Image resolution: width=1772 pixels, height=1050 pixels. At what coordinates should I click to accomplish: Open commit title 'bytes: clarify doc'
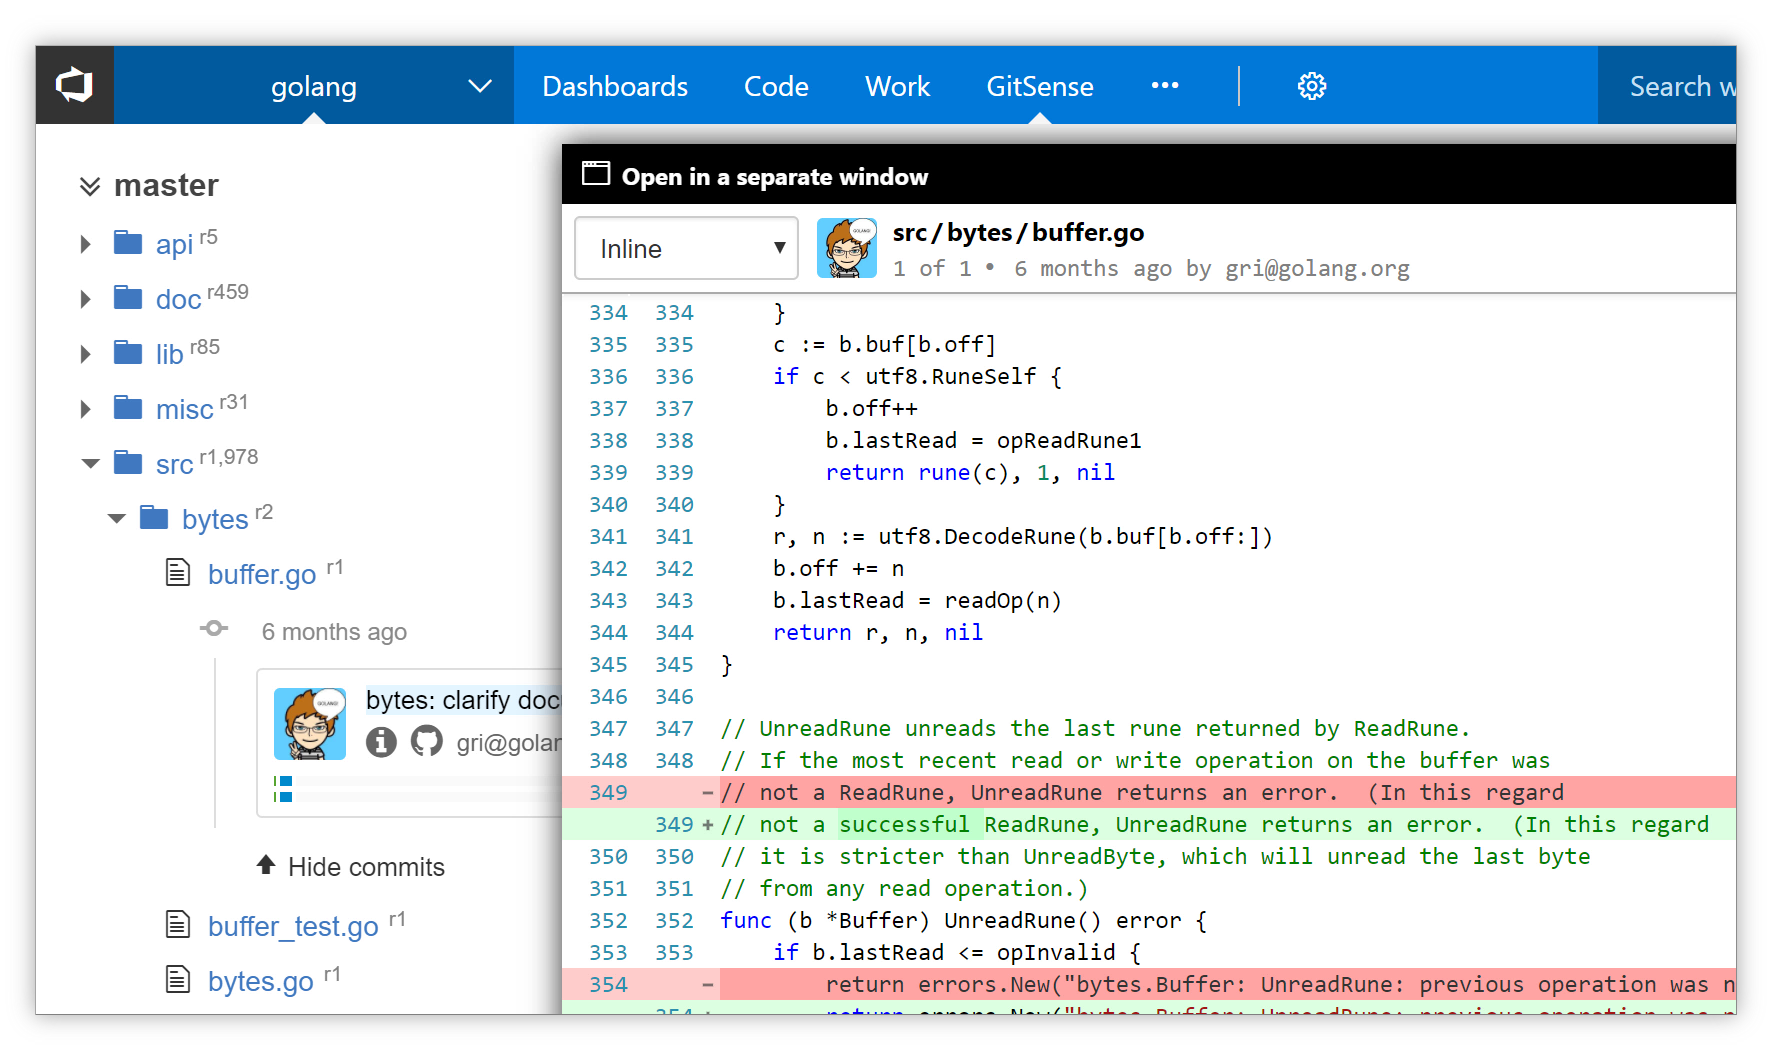463,700
